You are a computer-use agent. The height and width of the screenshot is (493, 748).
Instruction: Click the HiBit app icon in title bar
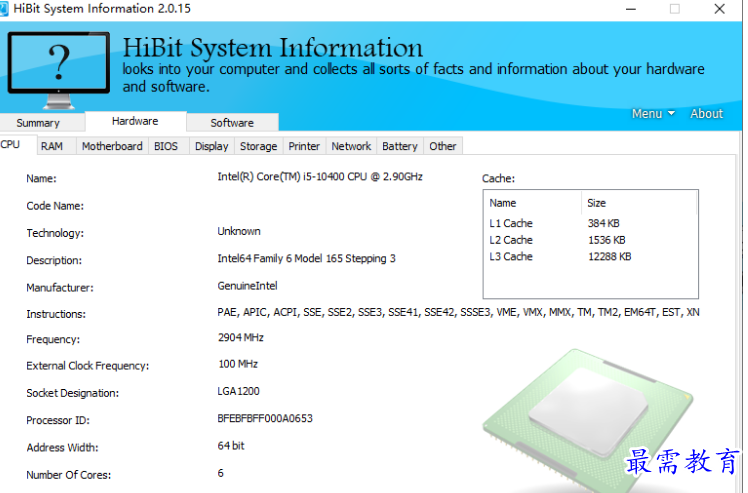coord(4,9)
